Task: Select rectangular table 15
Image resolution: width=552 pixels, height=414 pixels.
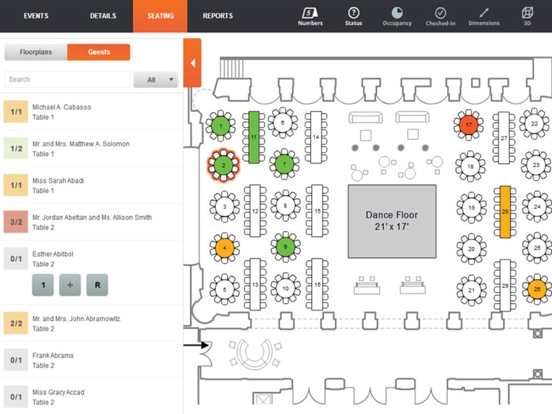Action: click(318, 211)
